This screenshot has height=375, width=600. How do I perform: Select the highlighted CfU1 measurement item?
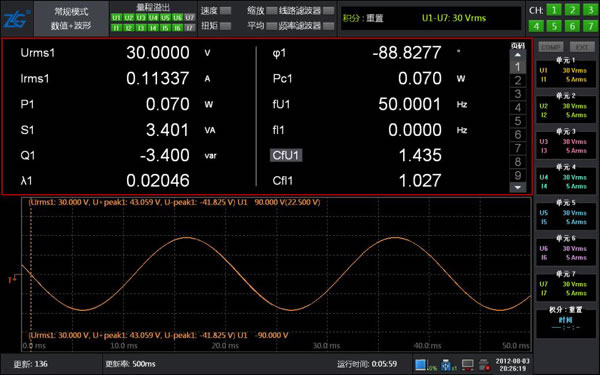point(286,155)
